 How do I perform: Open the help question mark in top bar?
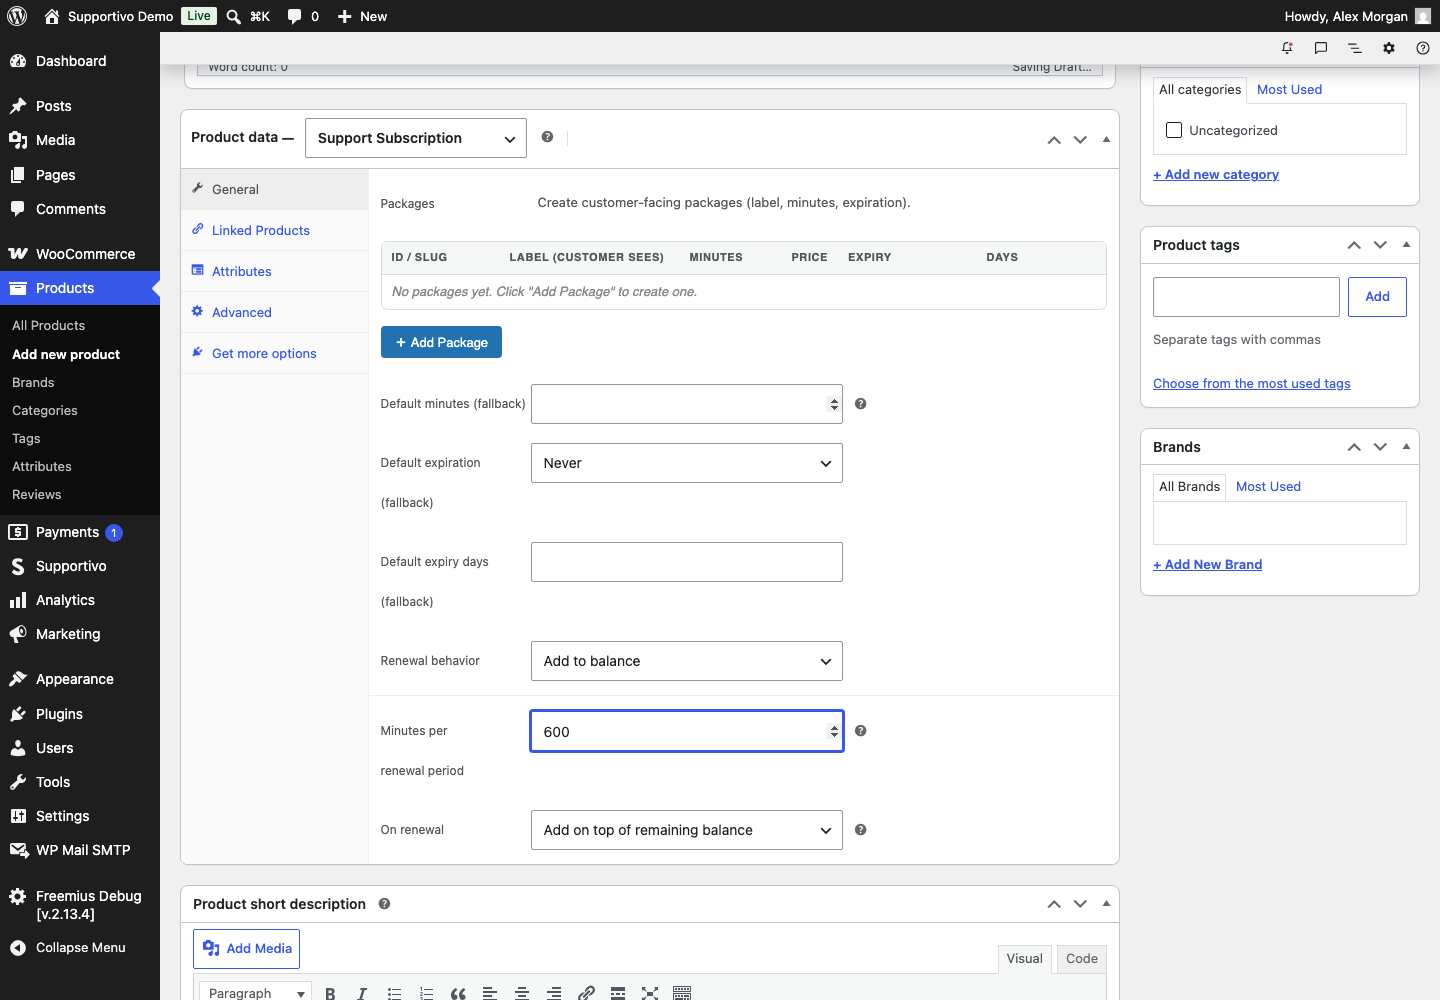pyautogui.click(x=1423, y=48)
